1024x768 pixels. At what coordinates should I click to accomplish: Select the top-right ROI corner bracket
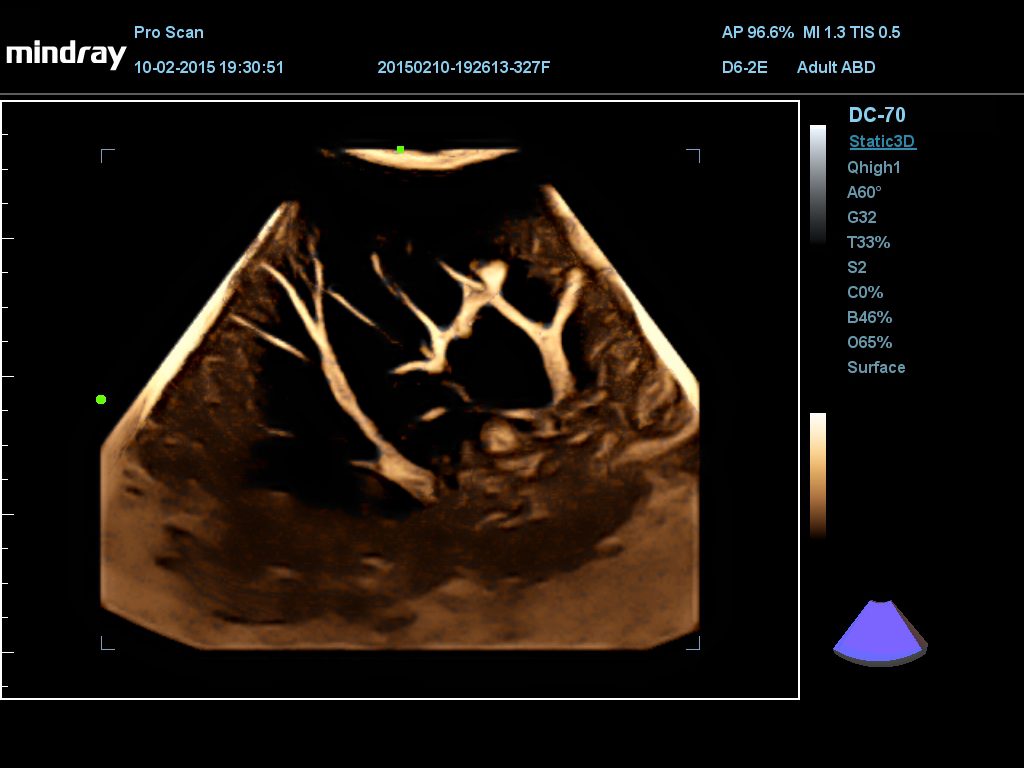click(693, 155)
